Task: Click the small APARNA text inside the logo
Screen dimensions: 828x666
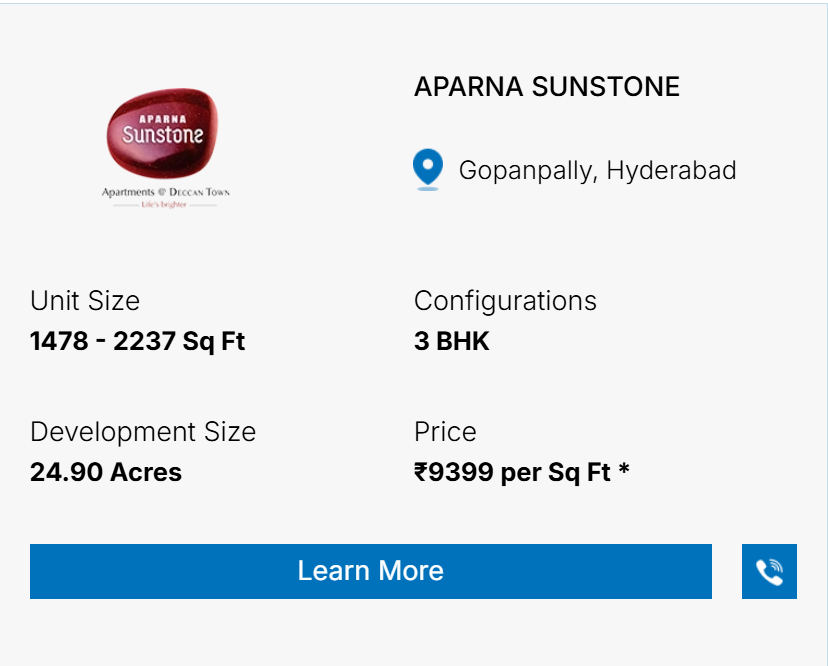Action: click(x=163, y=119)
